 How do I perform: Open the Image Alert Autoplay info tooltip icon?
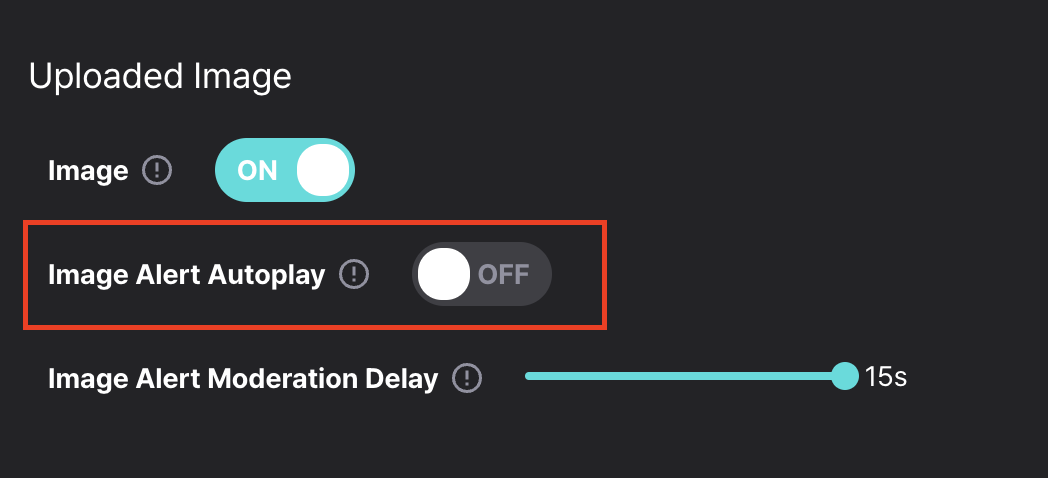coord(354,274)
